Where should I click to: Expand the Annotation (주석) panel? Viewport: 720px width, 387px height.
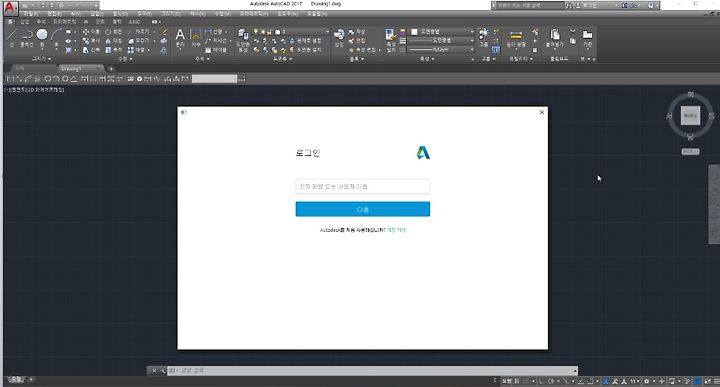pos(202,59)
